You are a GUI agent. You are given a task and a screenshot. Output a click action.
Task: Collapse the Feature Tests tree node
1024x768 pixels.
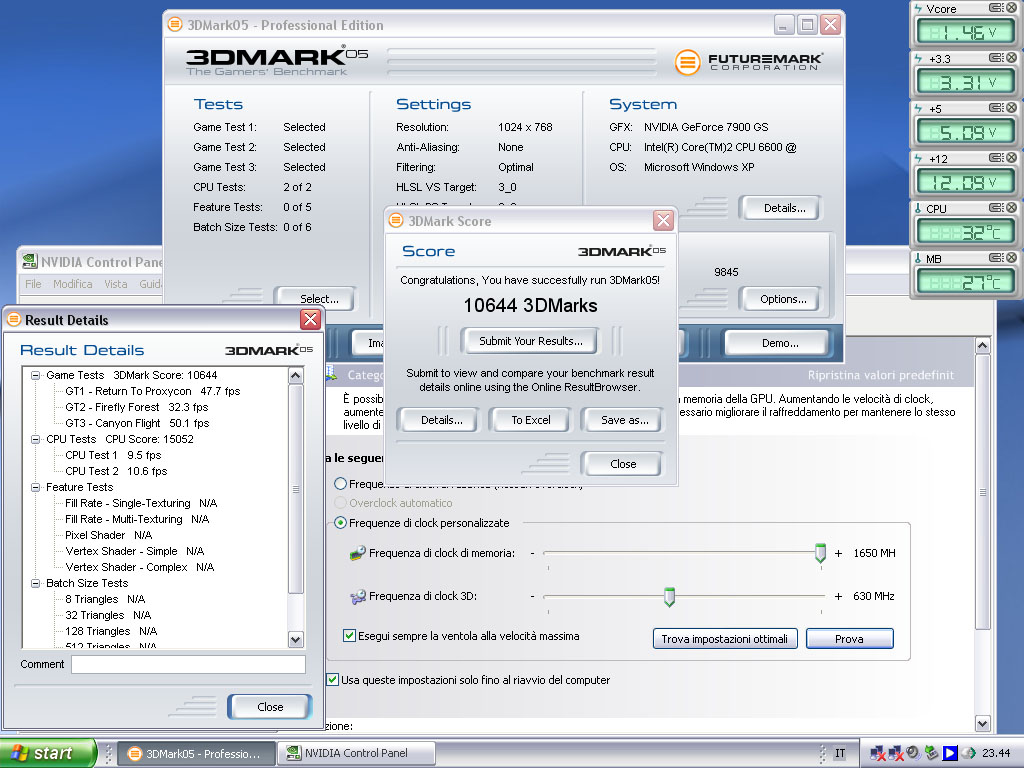coord(35,487)
